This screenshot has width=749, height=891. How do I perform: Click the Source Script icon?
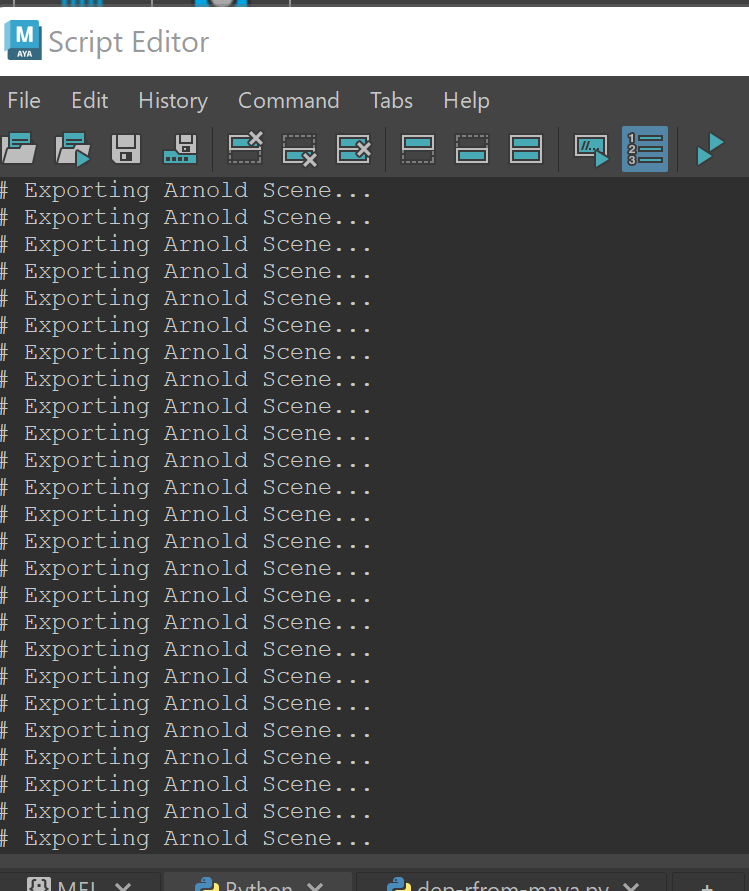[73, 149]
